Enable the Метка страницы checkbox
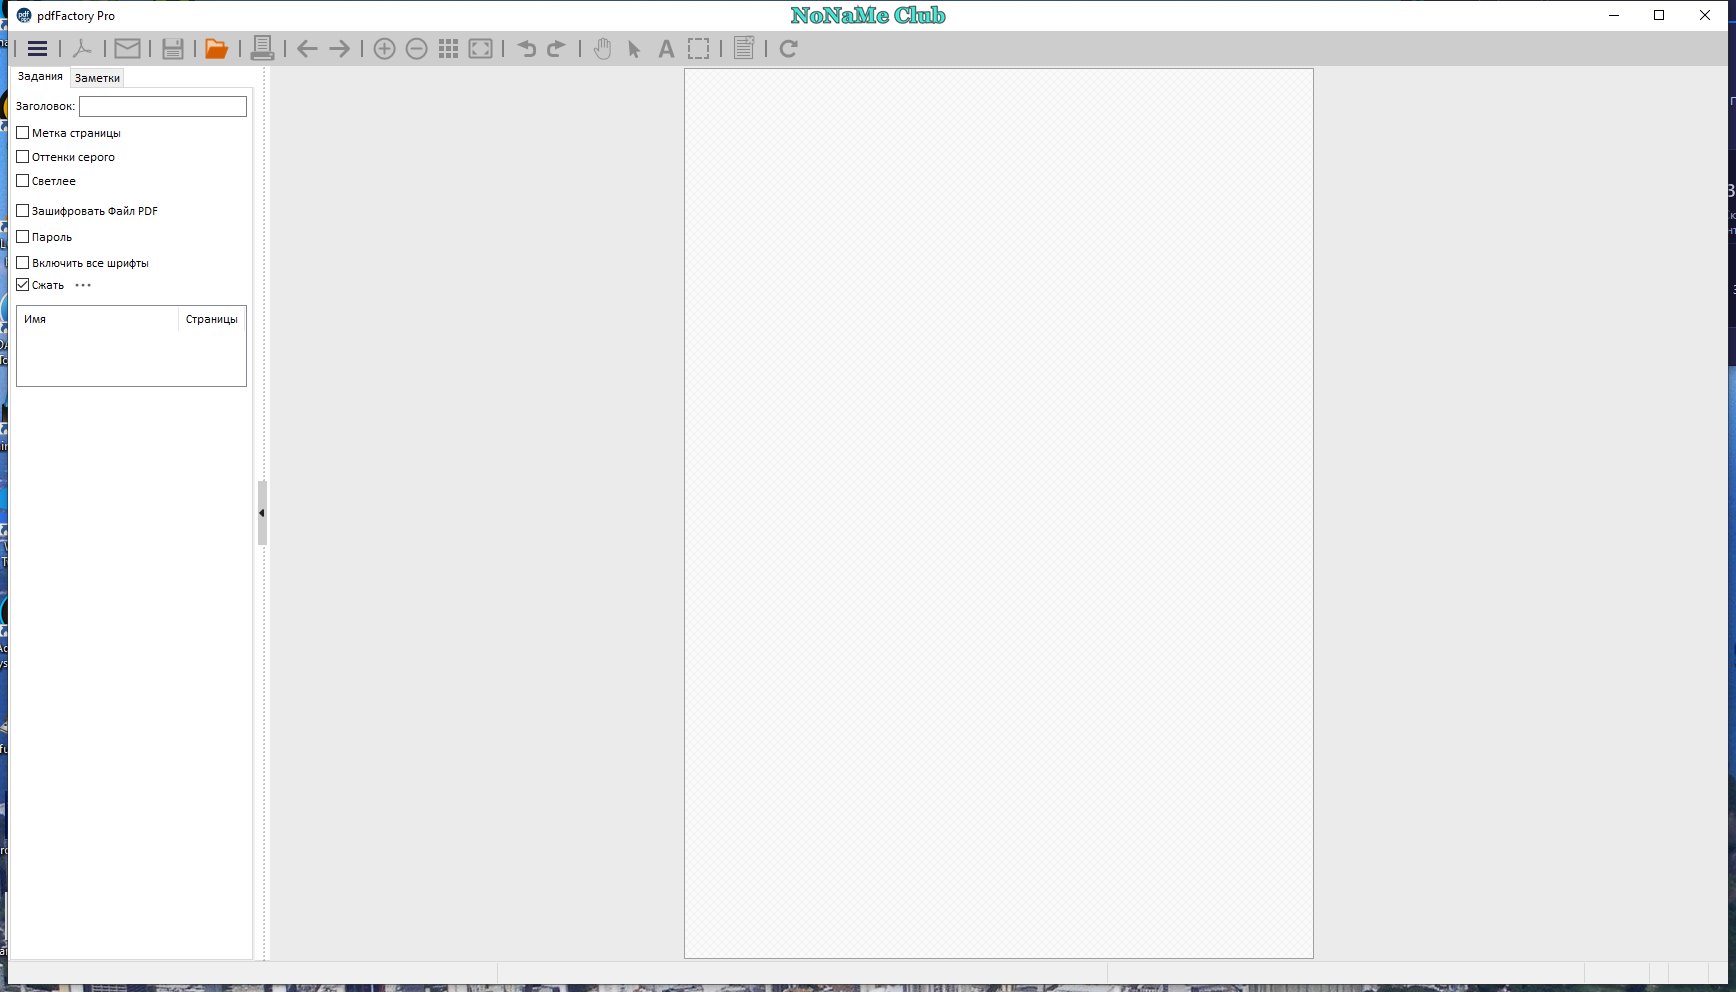 pos(23,133)
